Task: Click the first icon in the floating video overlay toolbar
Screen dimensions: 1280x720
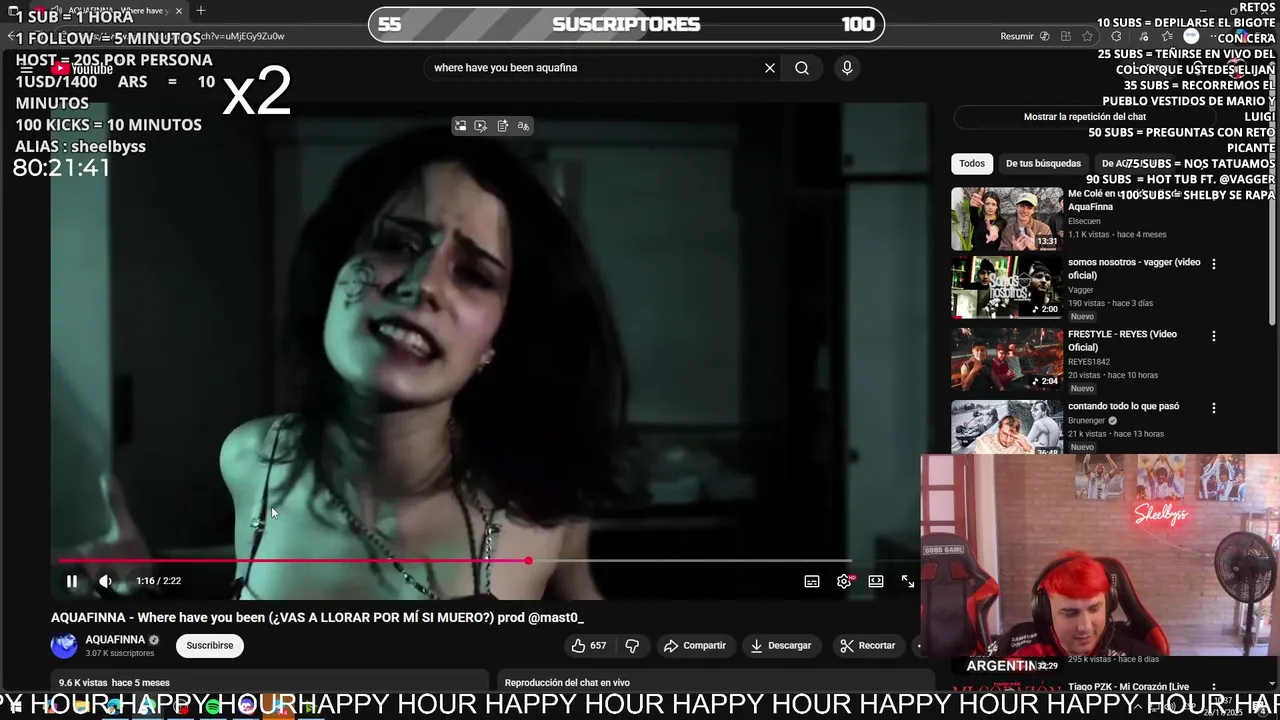Action: pyautogui.click(x=460, y=126)
